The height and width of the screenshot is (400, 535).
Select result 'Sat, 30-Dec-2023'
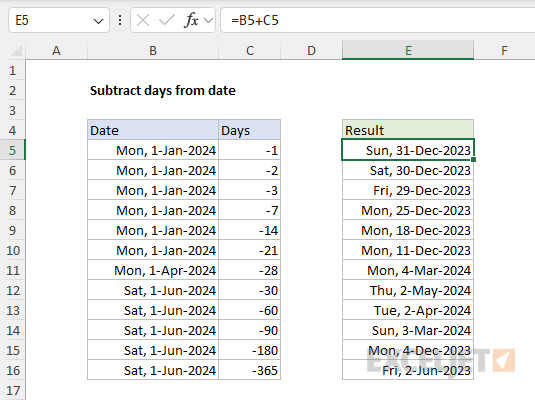point(408,170)
